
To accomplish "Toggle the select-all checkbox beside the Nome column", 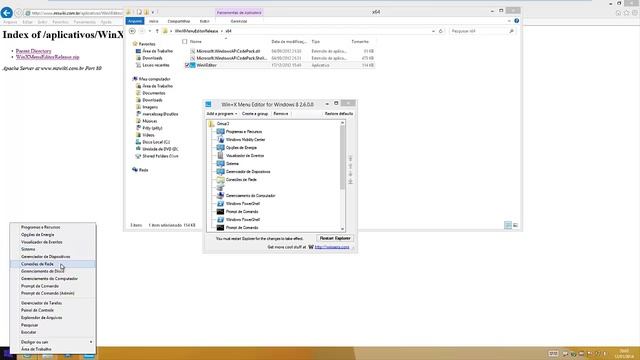I will [184, 42].
